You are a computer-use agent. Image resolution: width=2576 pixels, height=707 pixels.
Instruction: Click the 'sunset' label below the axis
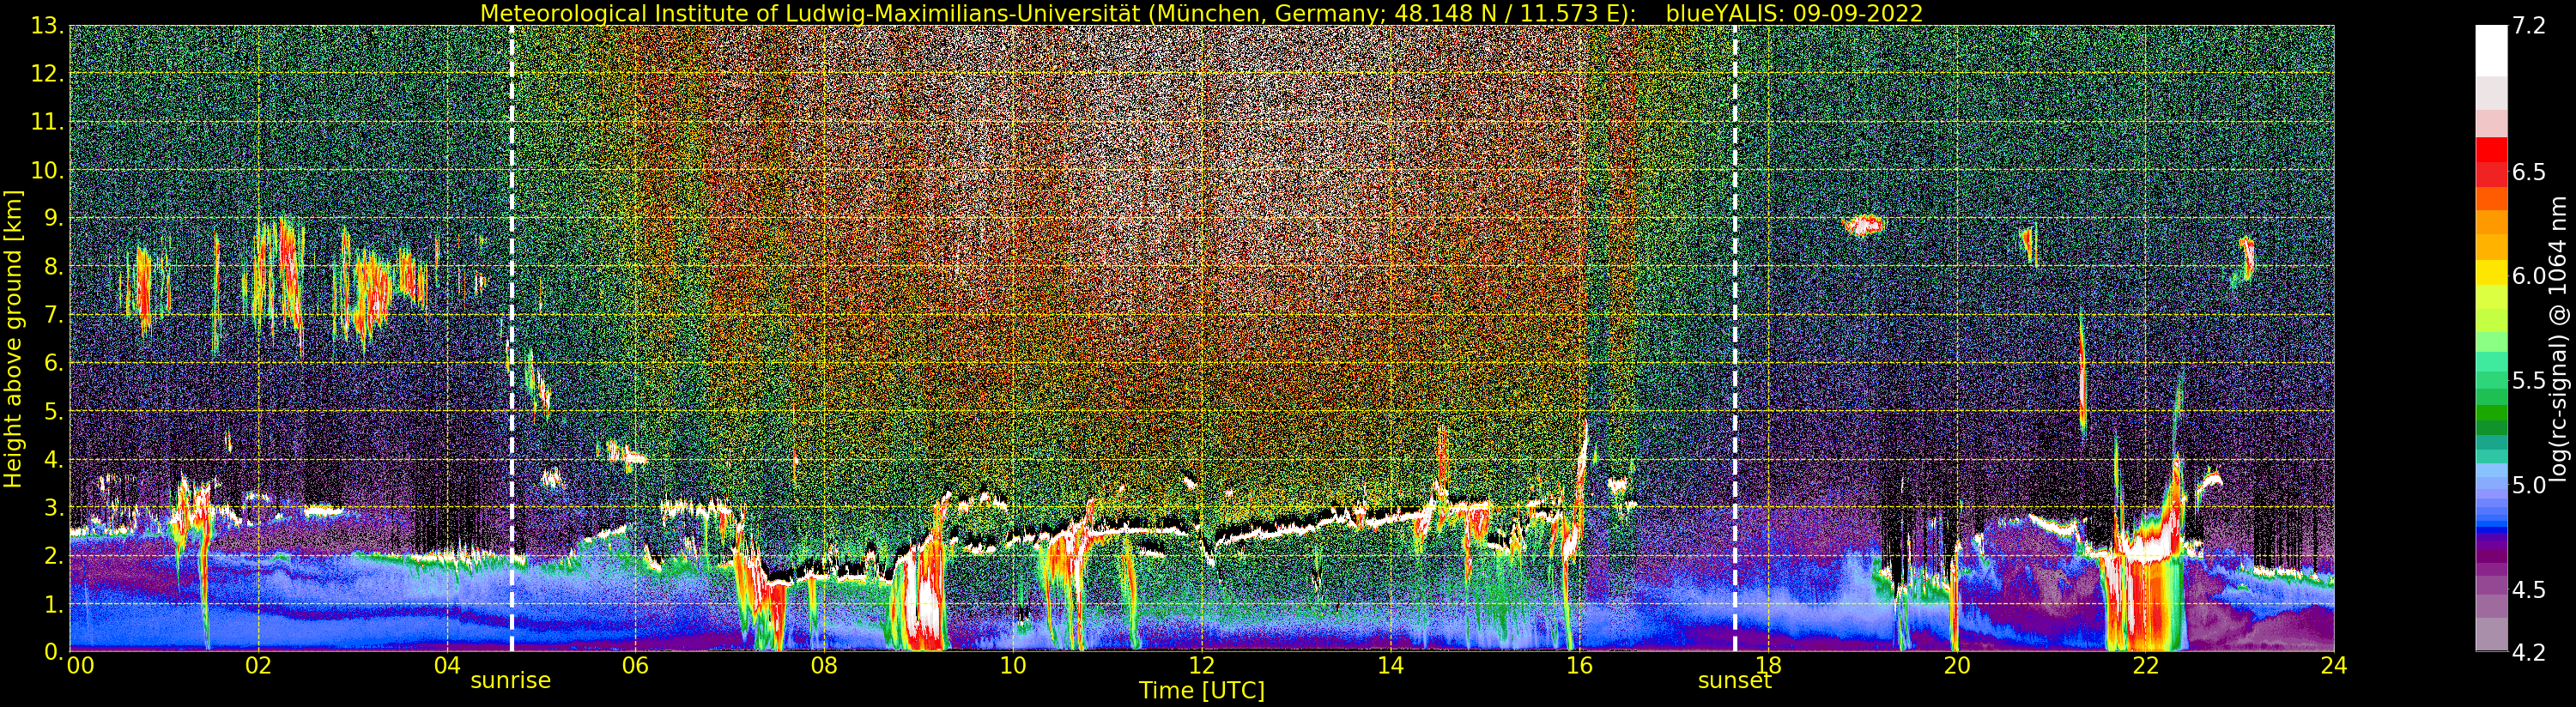tap(1735, 680)
